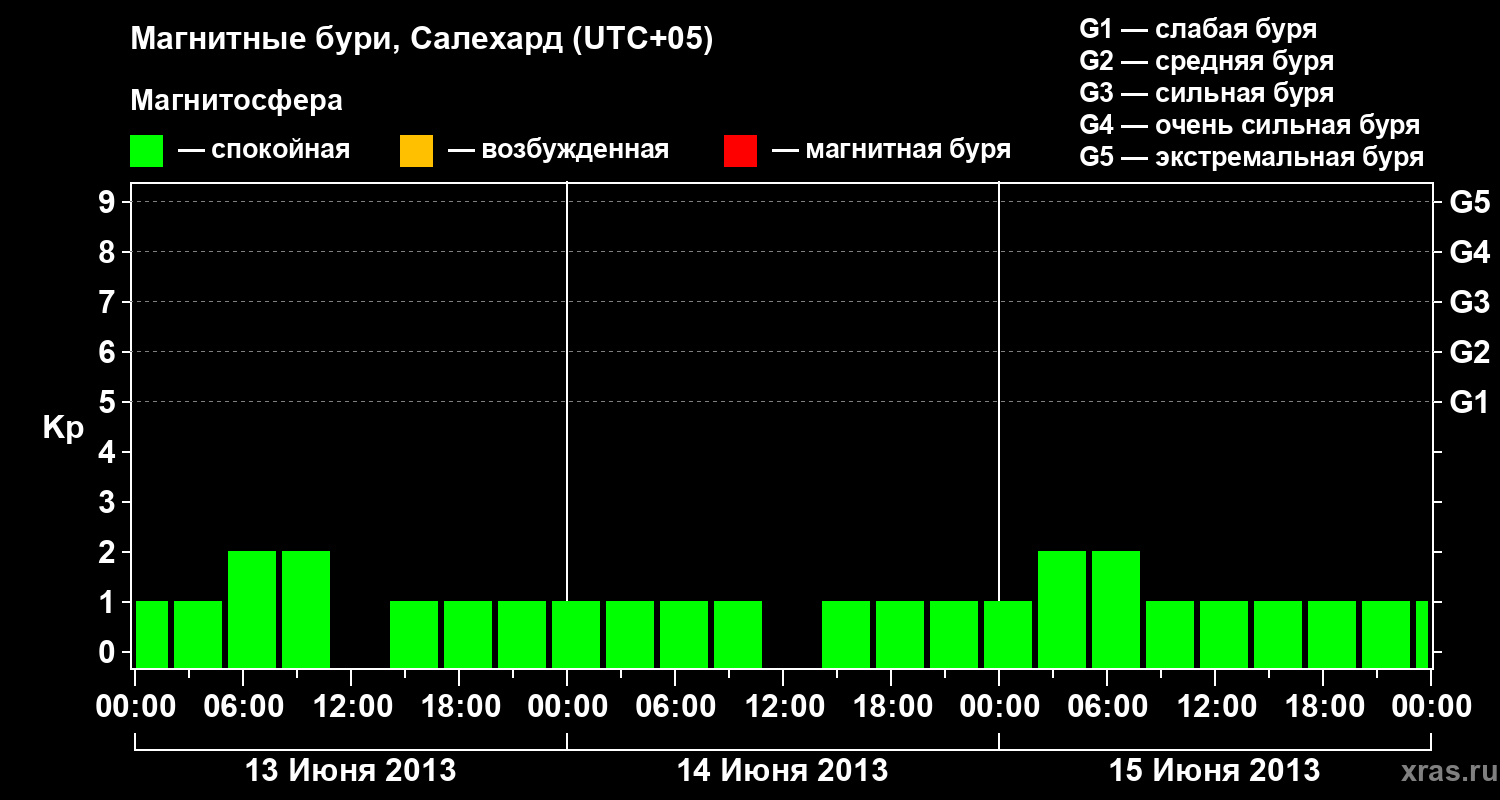Click the G4 label on right axis
Image resolution: width=1500 pixels, height=800 pixels.
[1469, 252]
